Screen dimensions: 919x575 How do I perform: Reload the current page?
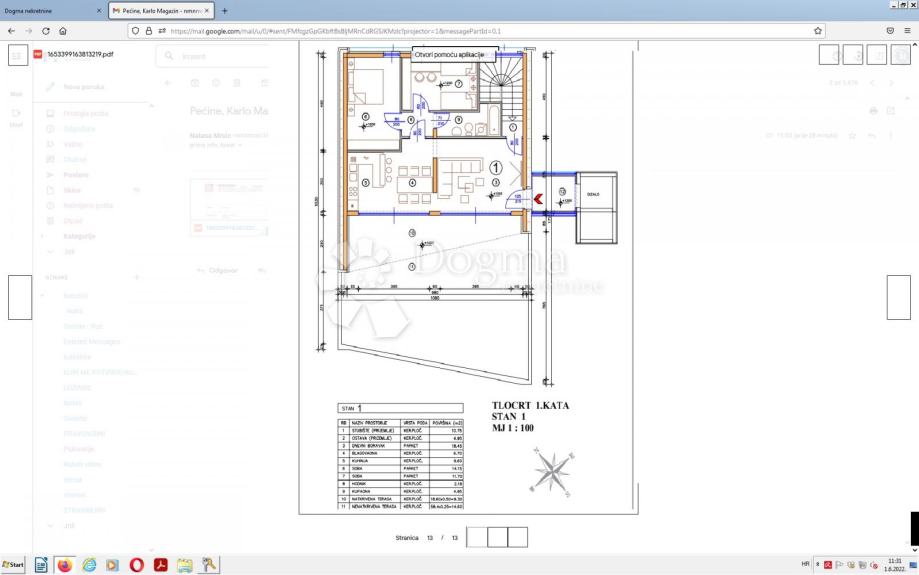coord(46,31)
